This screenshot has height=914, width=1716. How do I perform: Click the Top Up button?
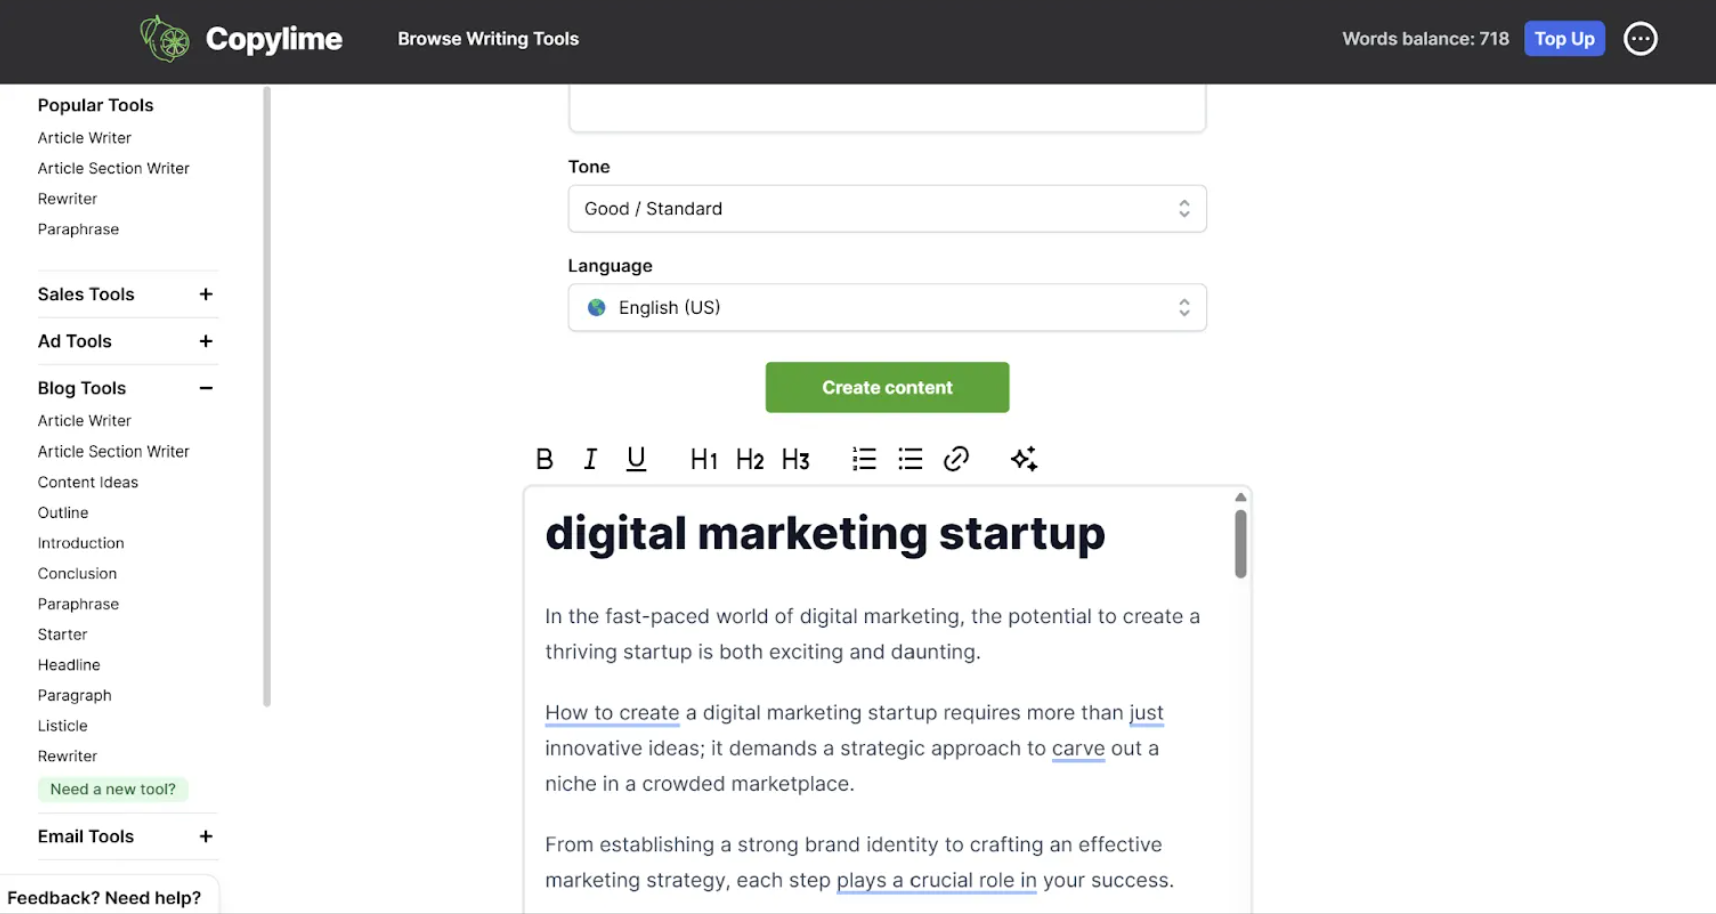click(1564, 39)
